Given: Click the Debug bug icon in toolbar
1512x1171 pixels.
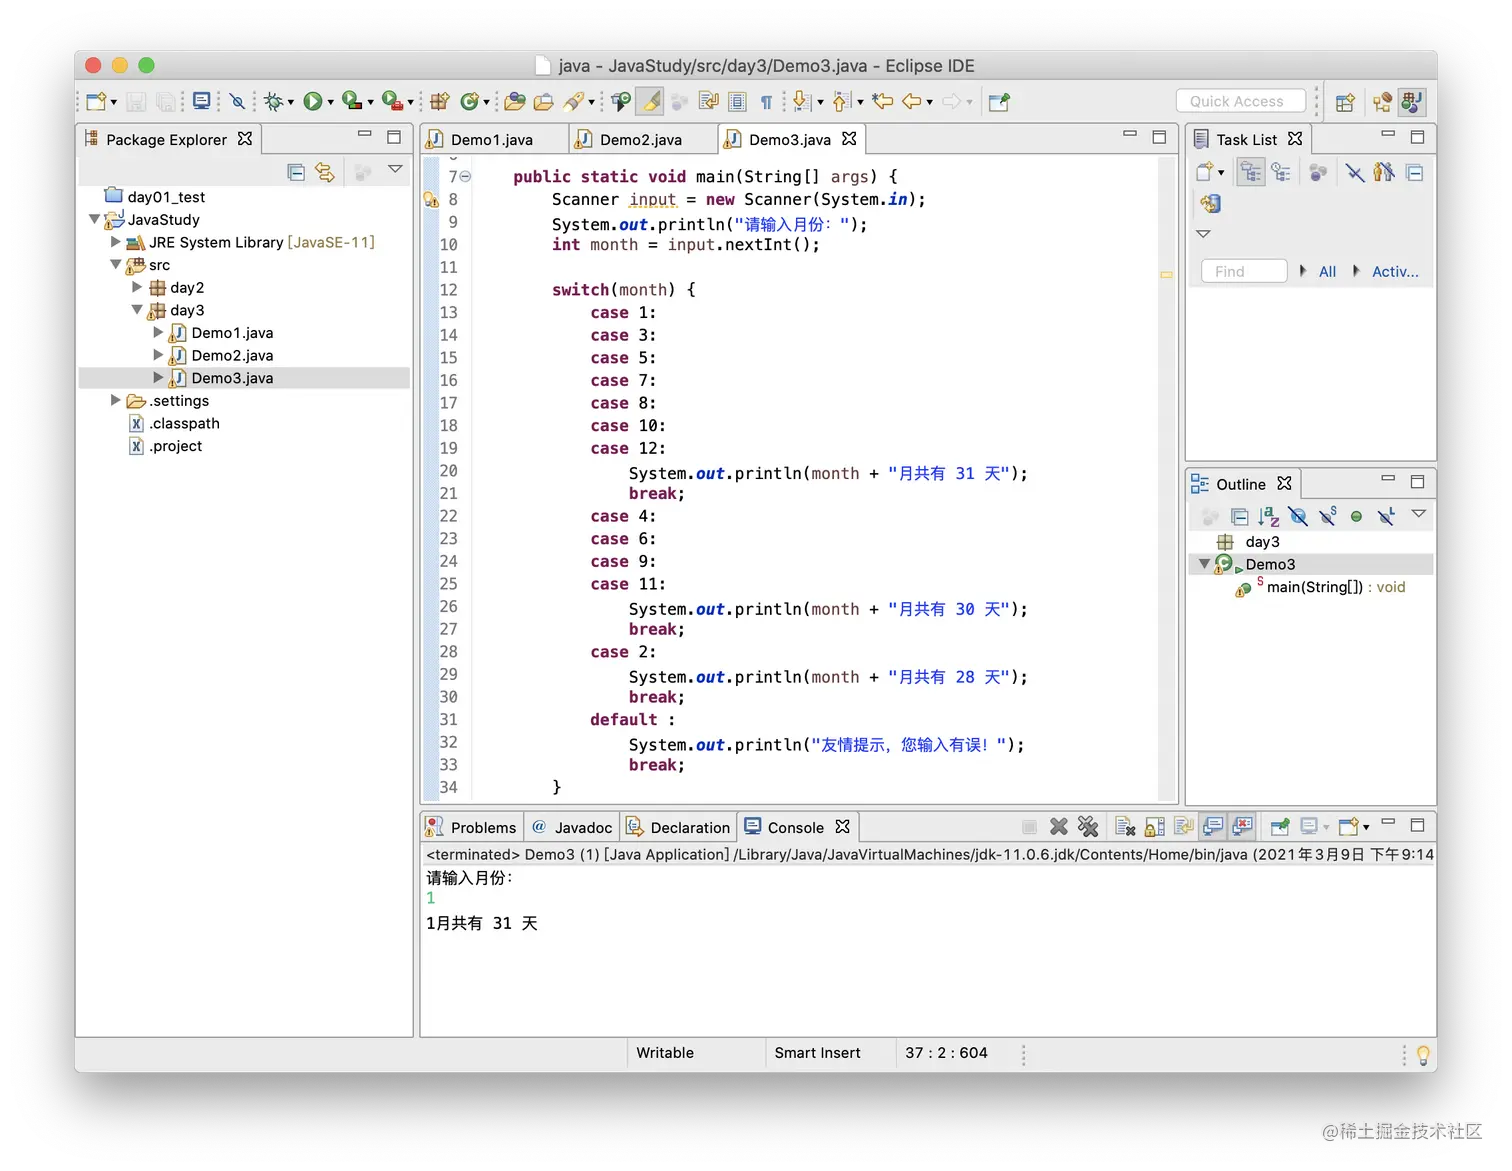Looking at the screenshot, I should [273, 101].
